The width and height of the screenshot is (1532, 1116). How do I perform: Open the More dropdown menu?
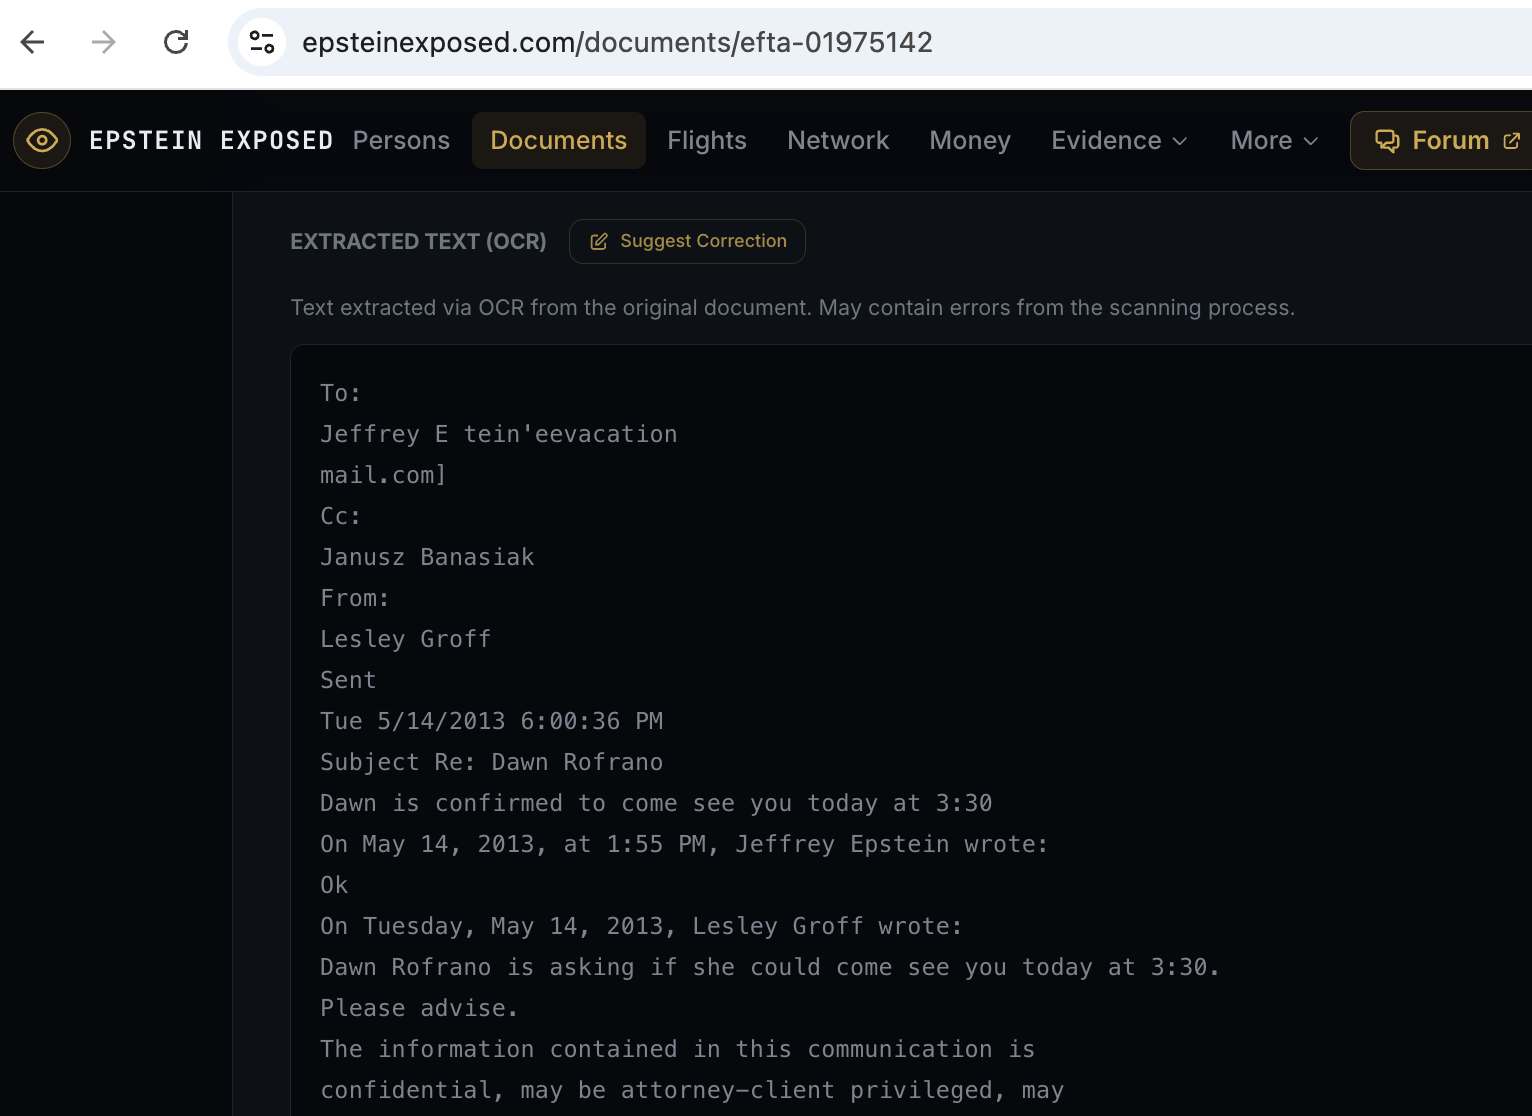point(1274,141)
